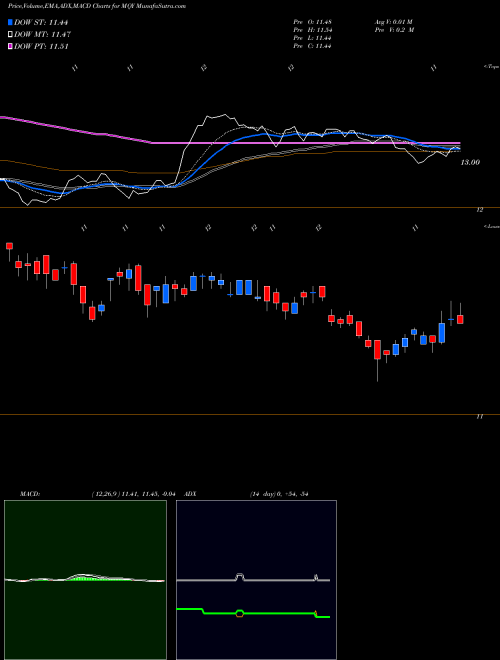This screenshot has width=500, height=660.
Task: Click inside the dark blue ADX indicator panel
Action: [256, 580]
